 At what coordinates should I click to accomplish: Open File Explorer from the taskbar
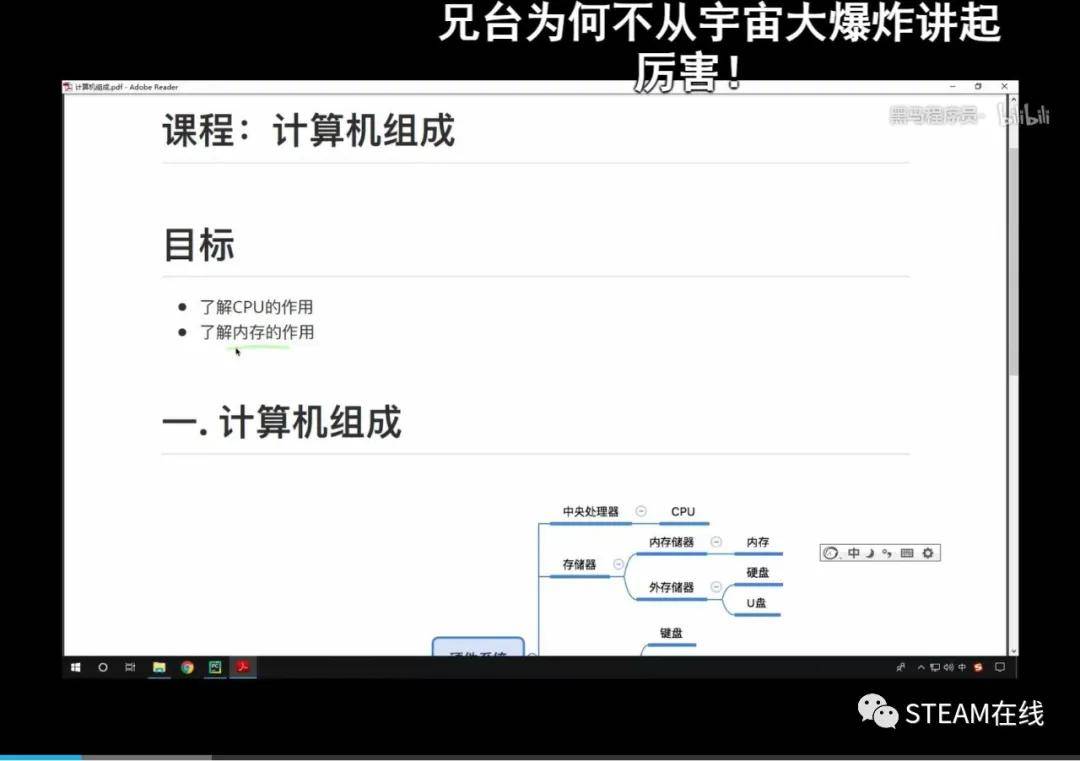159,667
